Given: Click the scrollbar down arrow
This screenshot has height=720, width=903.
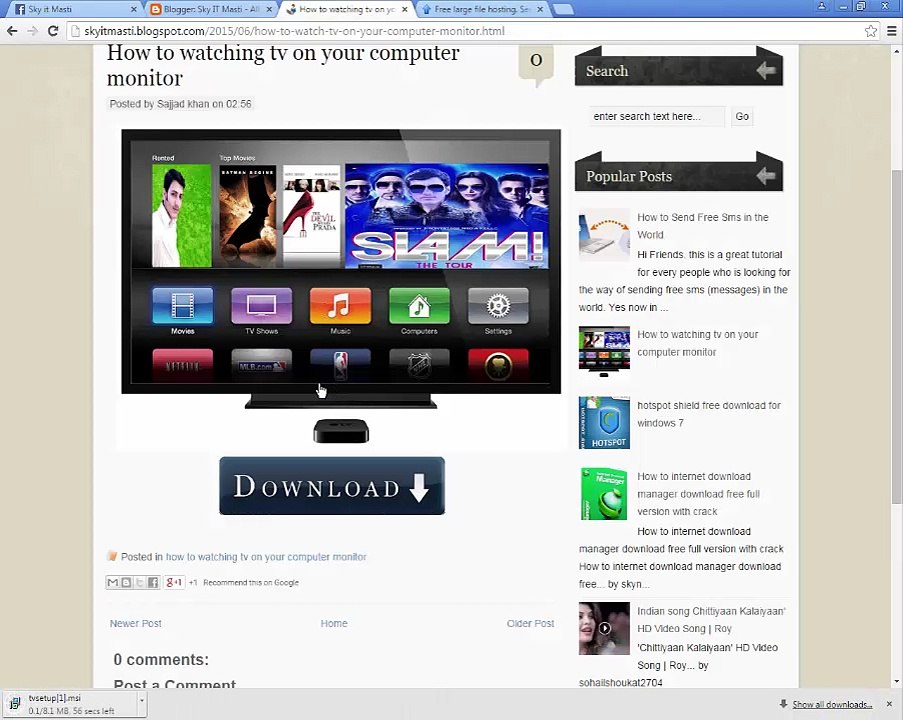Looking at the screenshot, I should click(x=897, y=681).
